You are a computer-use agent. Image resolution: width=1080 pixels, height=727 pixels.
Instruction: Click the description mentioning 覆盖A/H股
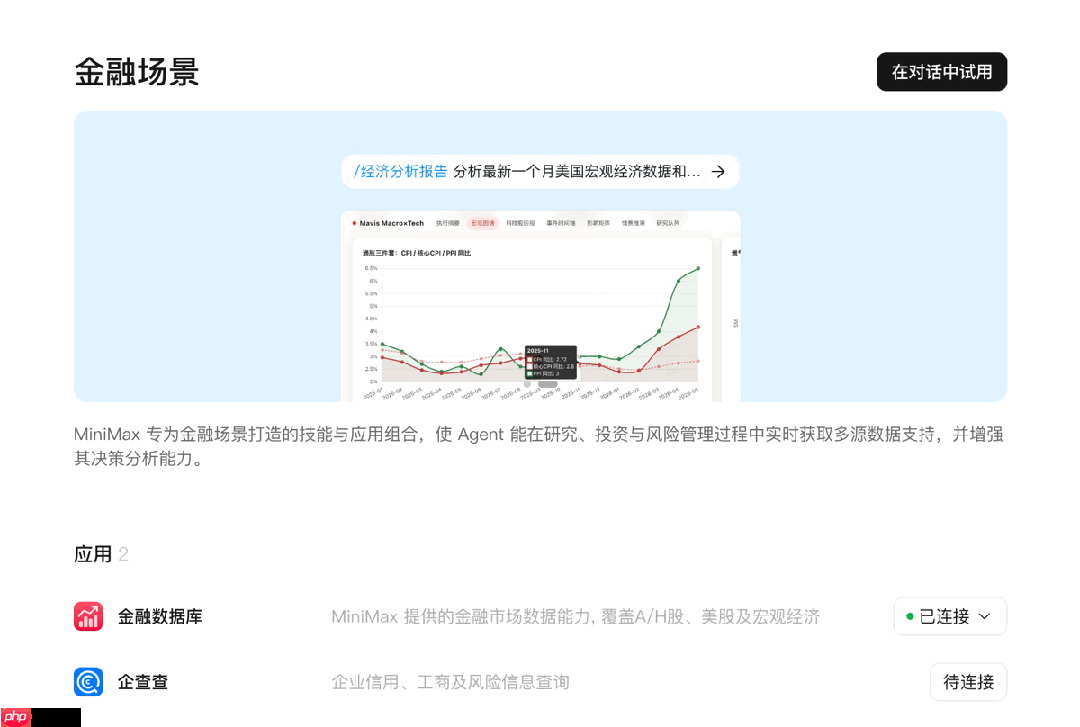click(x=575, y=616)
